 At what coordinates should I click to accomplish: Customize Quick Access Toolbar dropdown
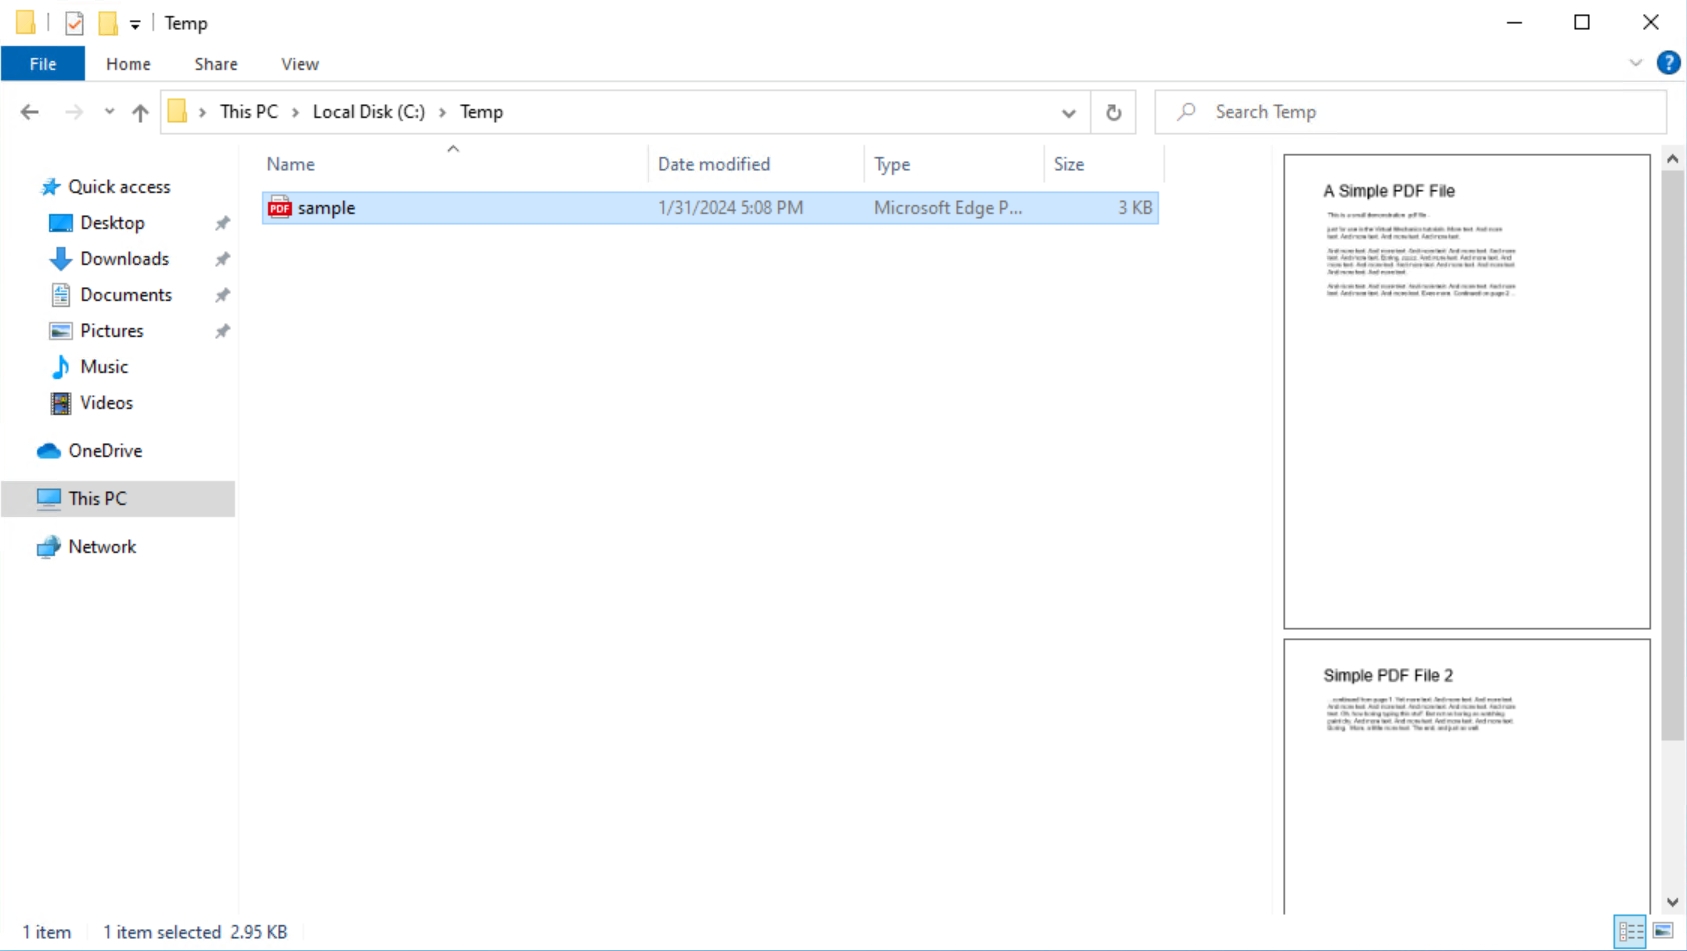pos(135,24)
